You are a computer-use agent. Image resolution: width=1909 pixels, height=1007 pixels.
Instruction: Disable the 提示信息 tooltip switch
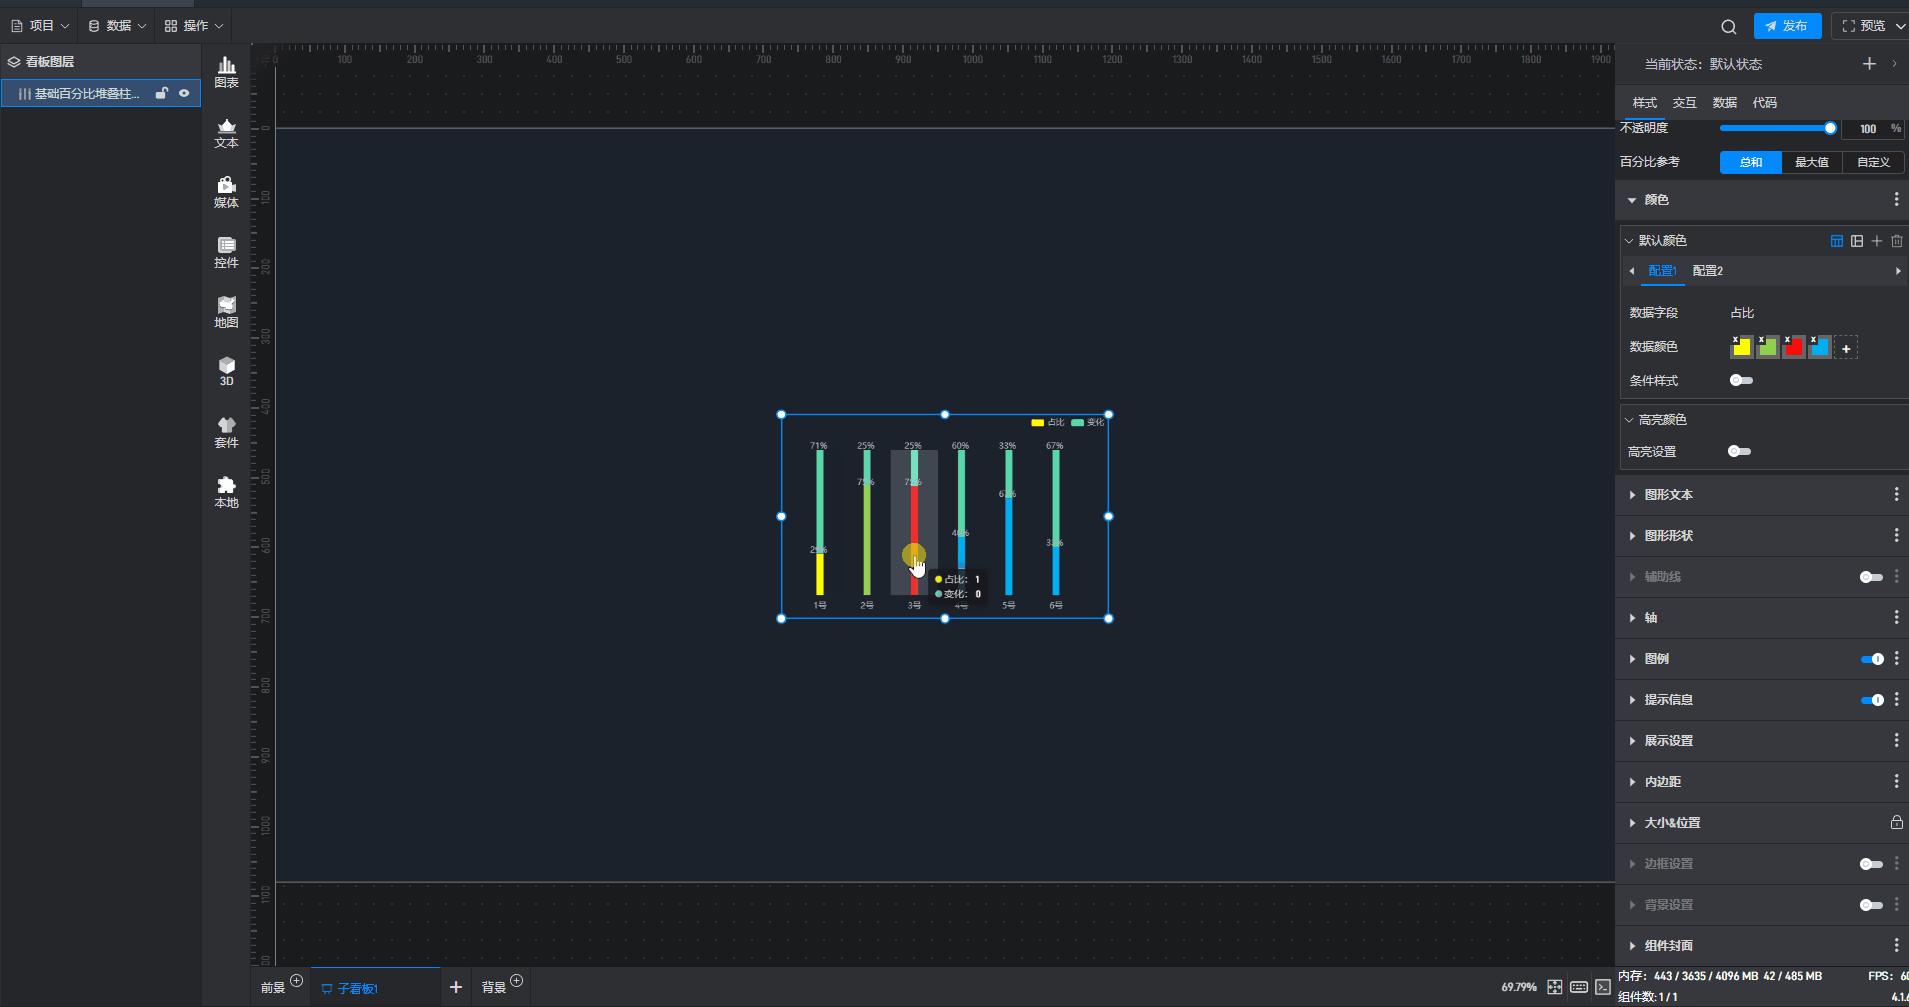pos(1871,700)
